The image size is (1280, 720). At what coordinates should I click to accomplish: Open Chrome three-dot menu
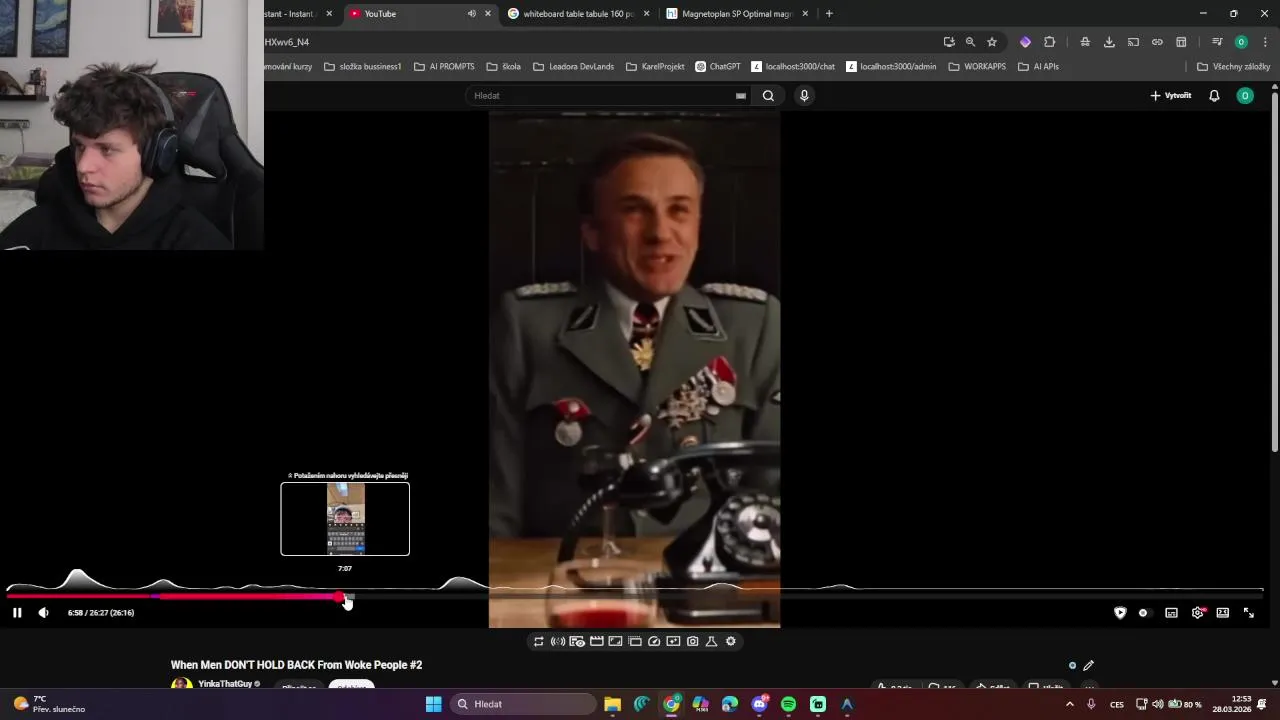[x=1265, y=42]
